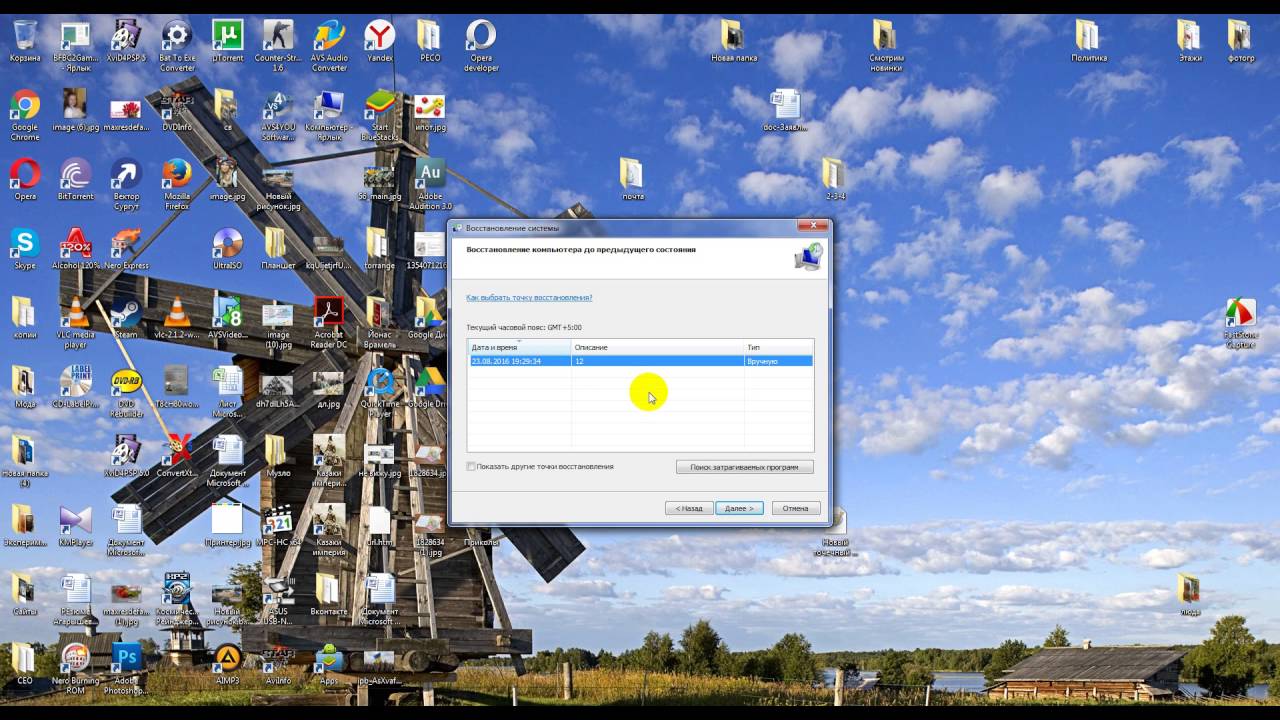The image size is (1280, 720).
Task: Open the Skype desktop icon
Action: tap(25, 244)
